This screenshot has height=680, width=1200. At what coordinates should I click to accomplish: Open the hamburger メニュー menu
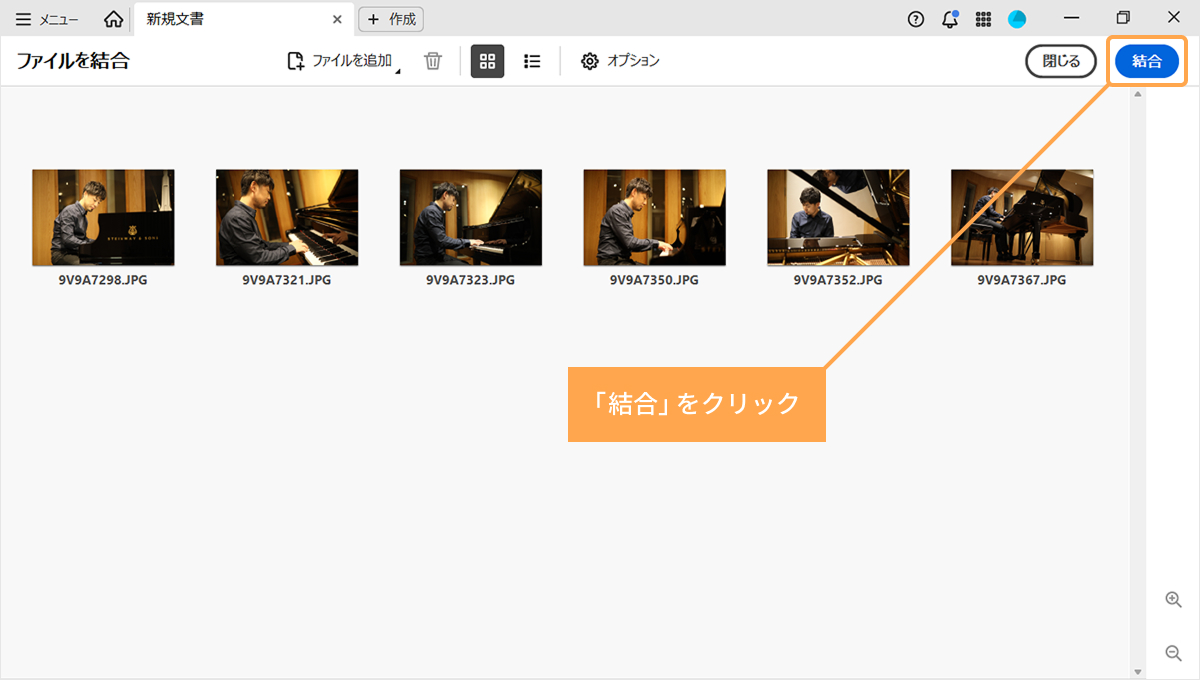tap(47, 19)
